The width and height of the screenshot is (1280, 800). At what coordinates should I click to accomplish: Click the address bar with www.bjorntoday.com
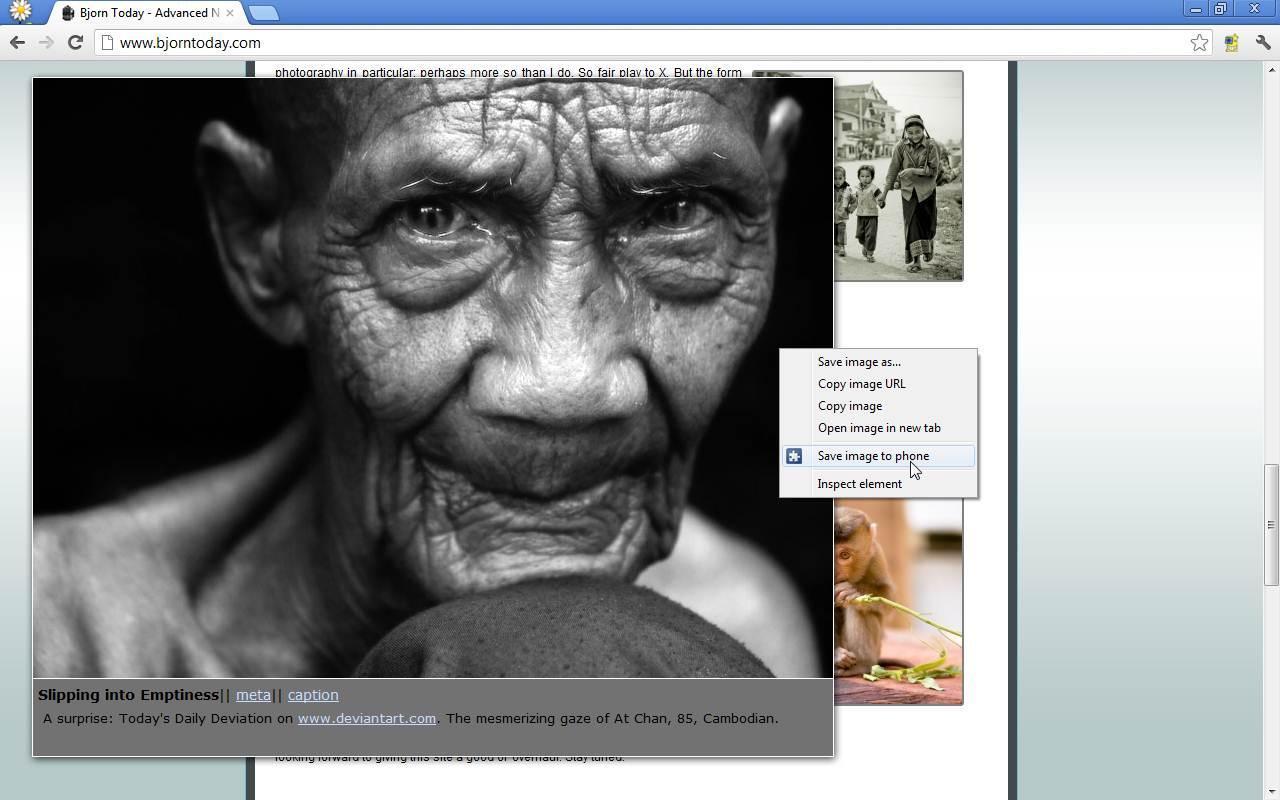(640, 42)
